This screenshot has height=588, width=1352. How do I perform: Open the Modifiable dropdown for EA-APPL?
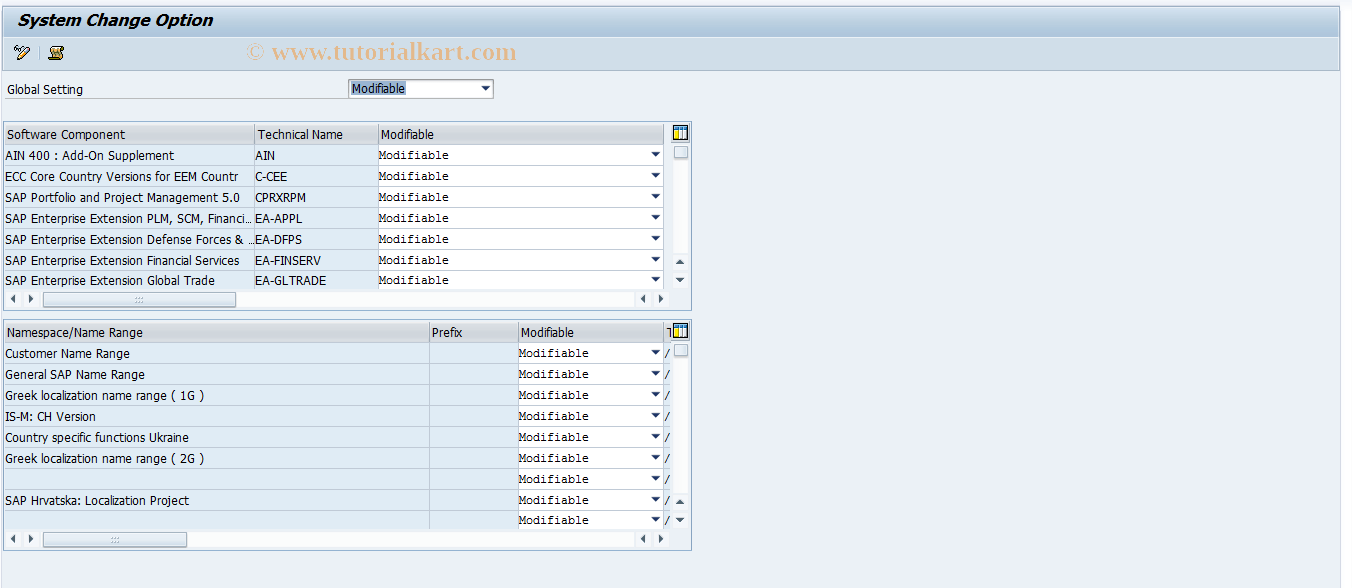(x=655, y=218)
